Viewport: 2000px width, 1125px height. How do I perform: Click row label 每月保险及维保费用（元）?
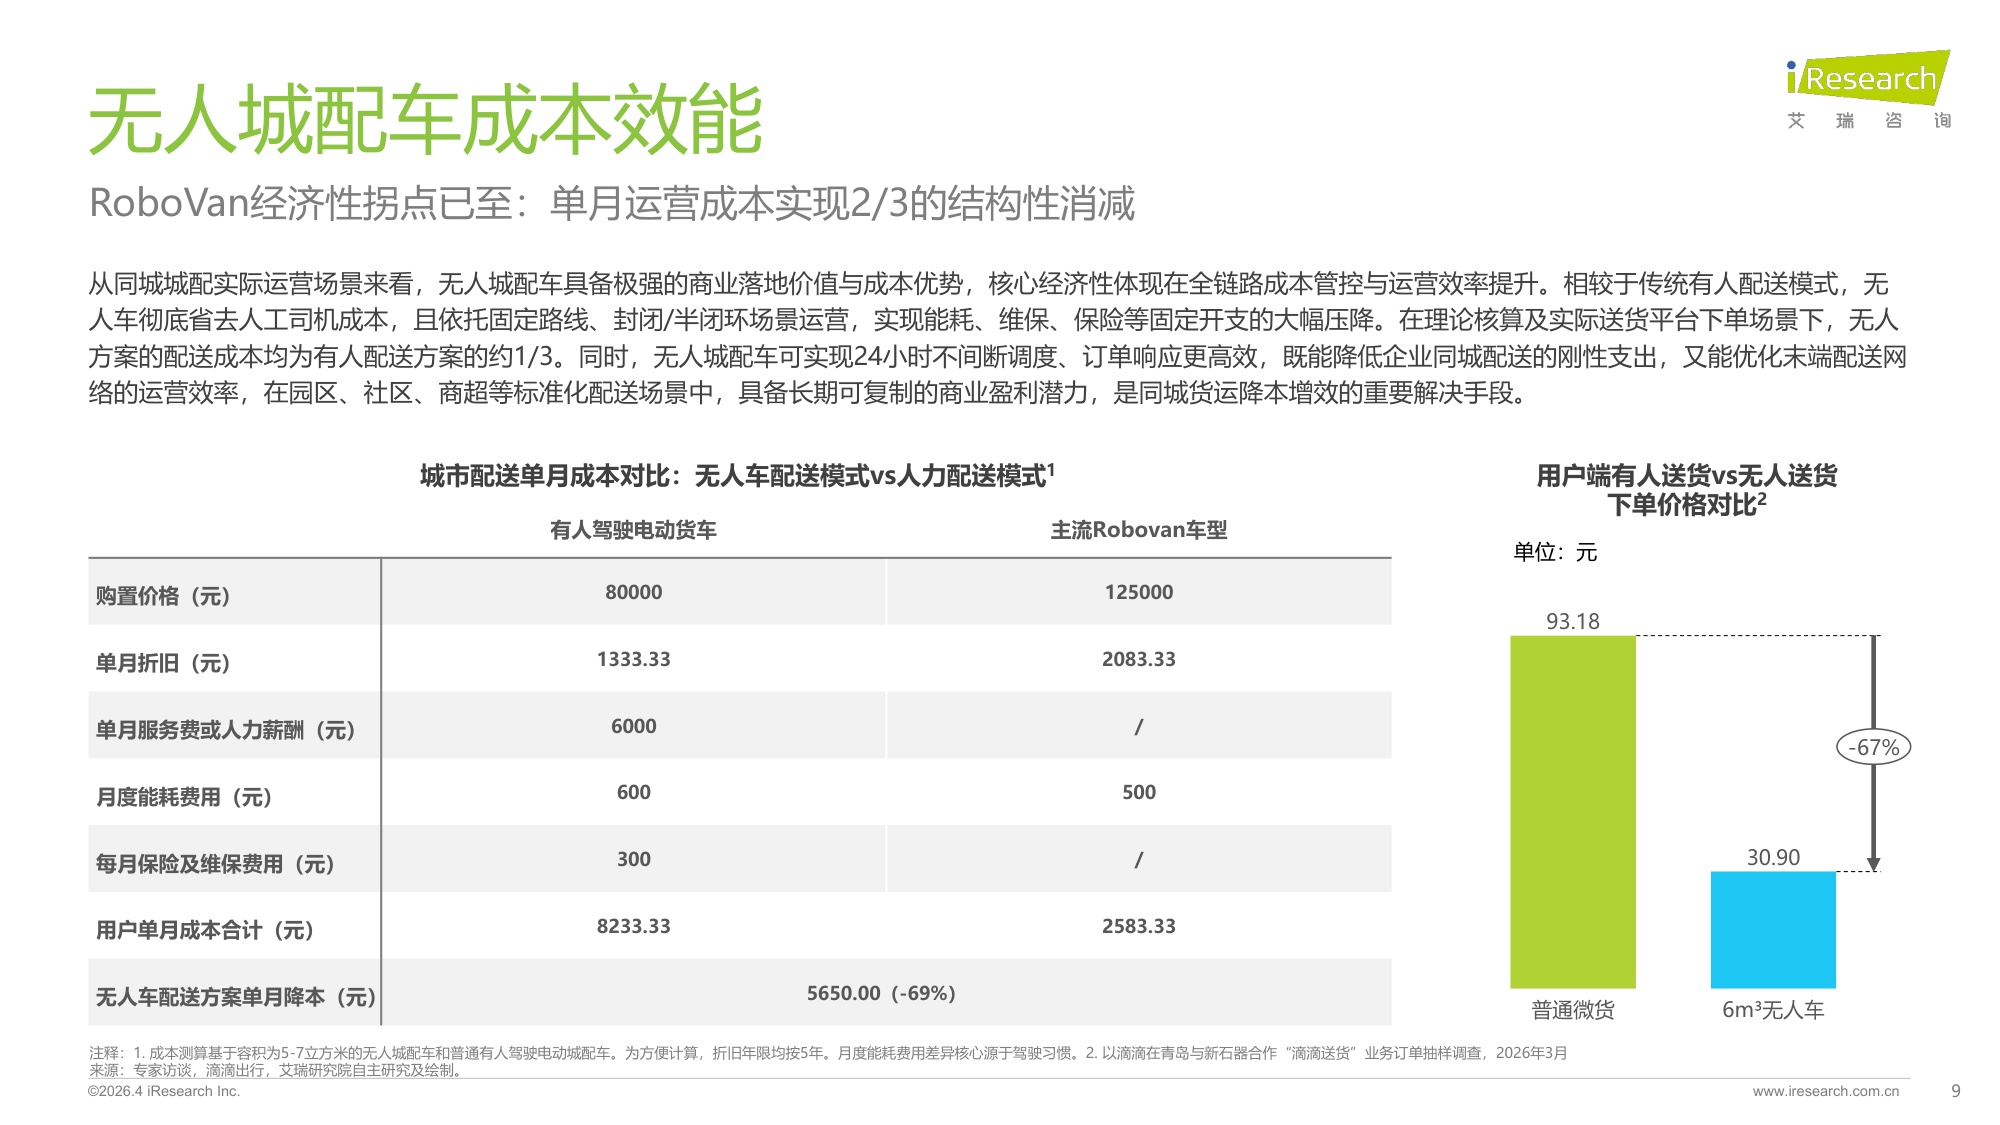coord(215,864)
